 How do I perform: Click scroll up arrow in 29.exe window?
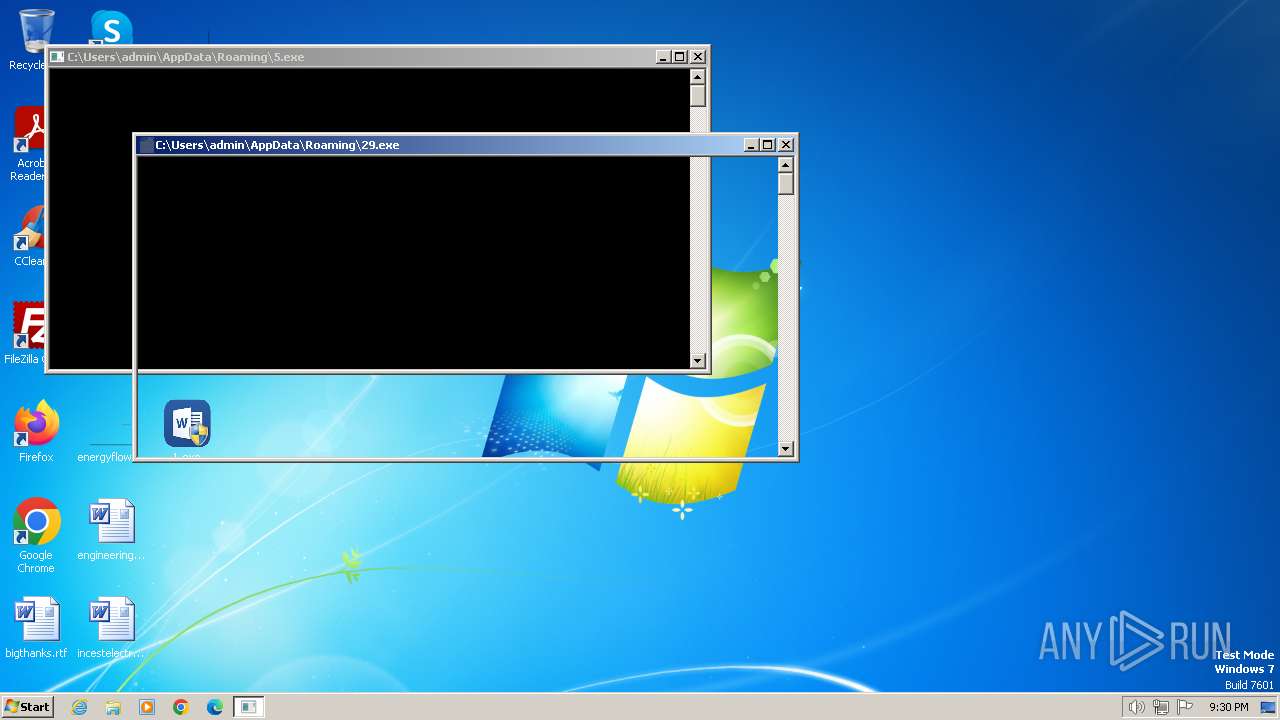click(x=786, y=165)
